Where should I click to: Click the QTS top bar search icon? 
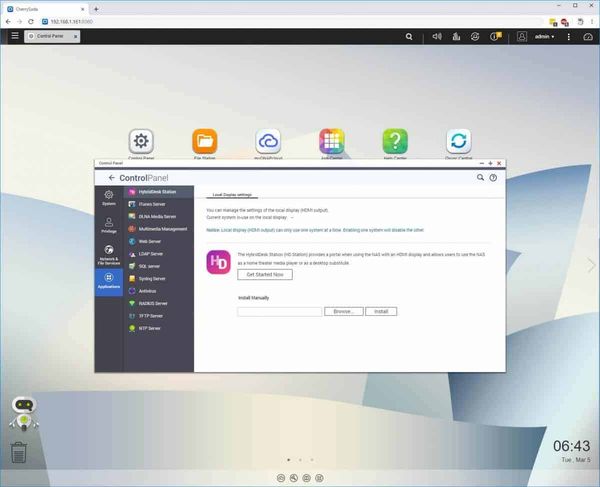[x=409, y=37]
